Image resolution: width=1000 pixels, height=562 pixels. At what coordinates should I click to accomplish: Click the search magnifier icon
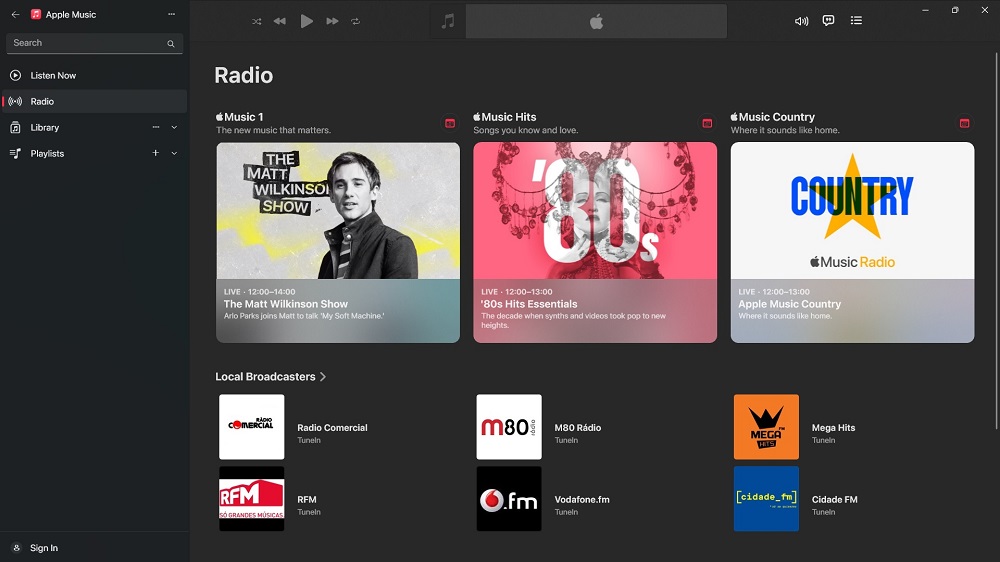point(171,43)
